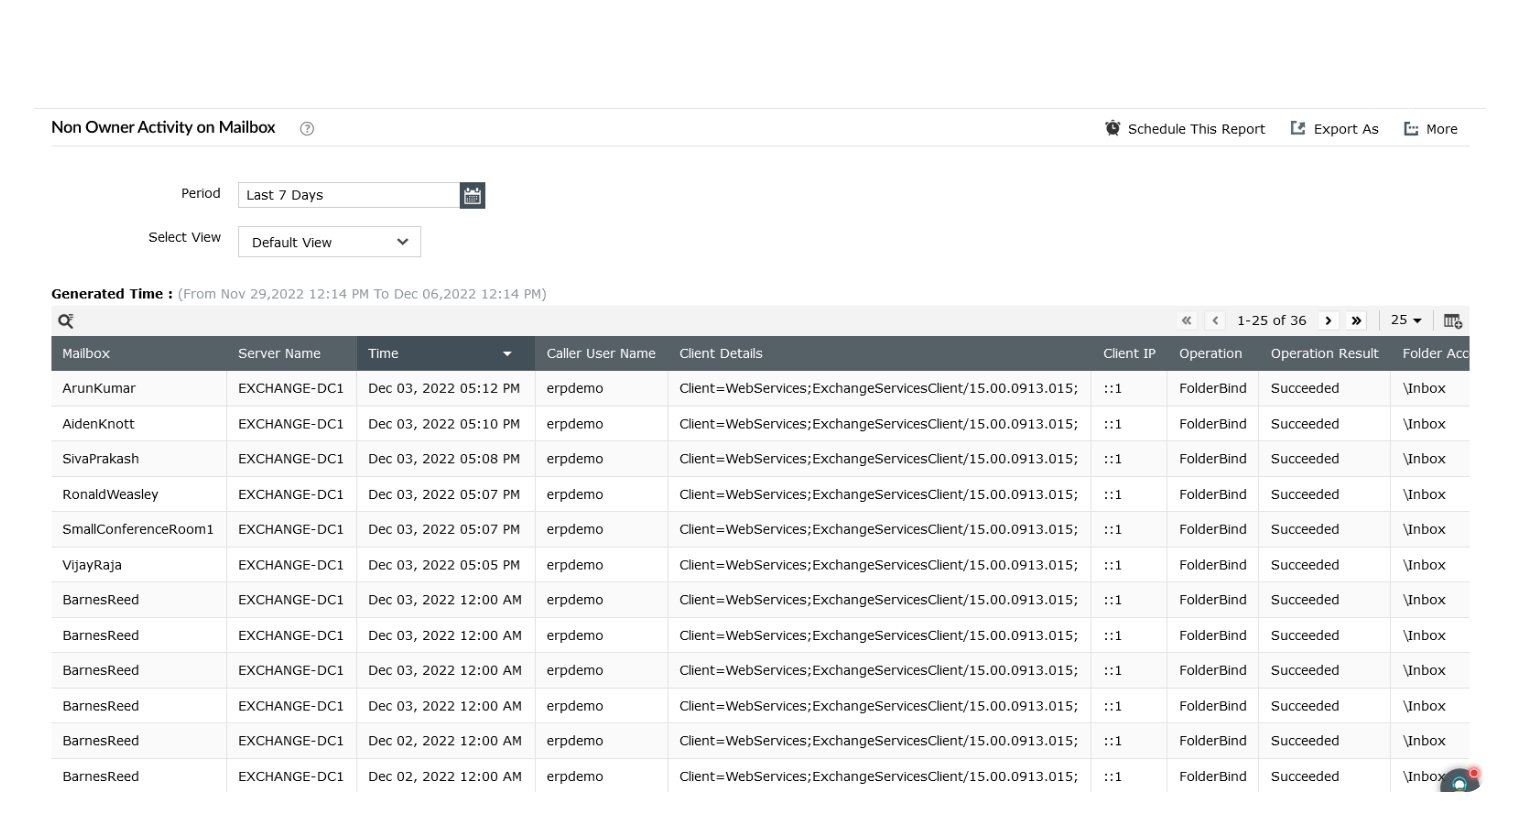1519x829 pixels.
Task: Jump to the first page using double-arrow icon
Action: click(x=1186, y=320)
